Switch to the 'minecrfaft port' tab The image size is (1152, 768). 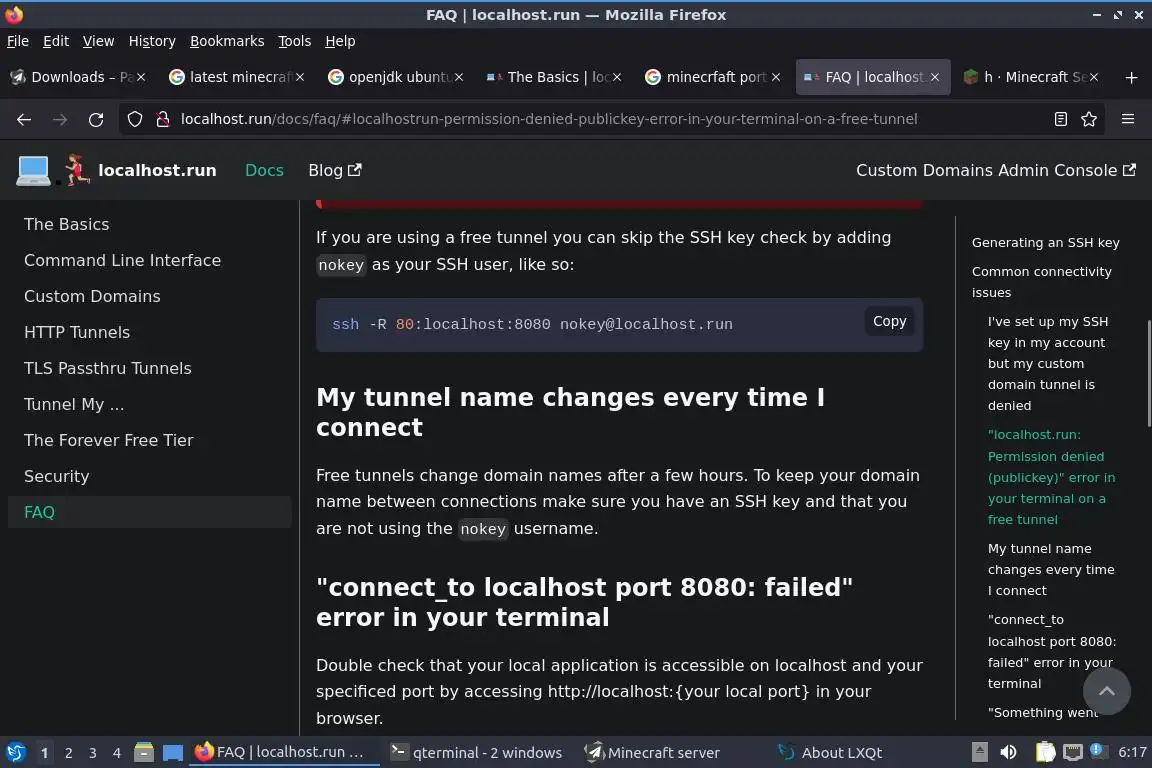click(x=711, y=77)
